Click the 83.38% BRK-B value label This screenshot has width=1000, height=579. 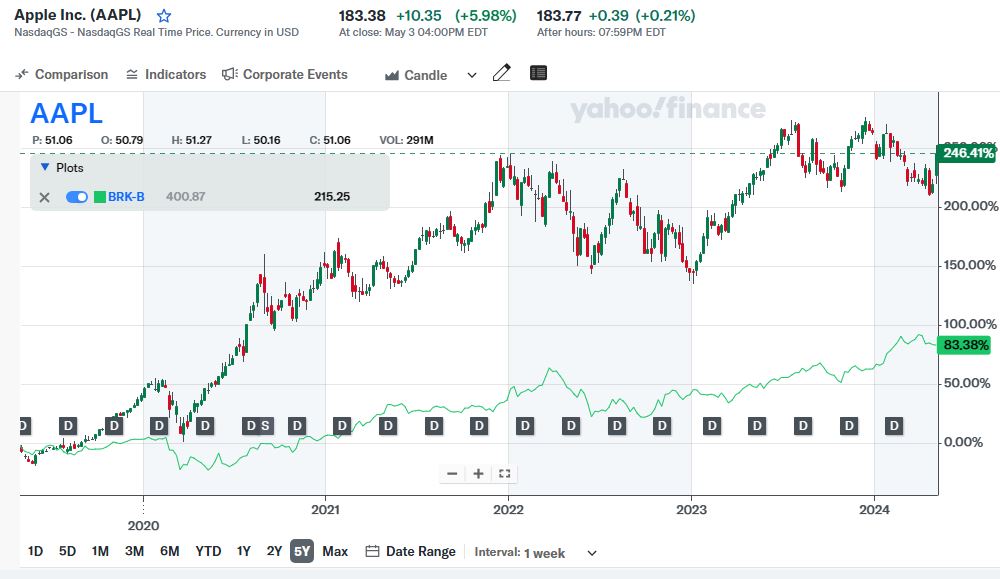966,345
